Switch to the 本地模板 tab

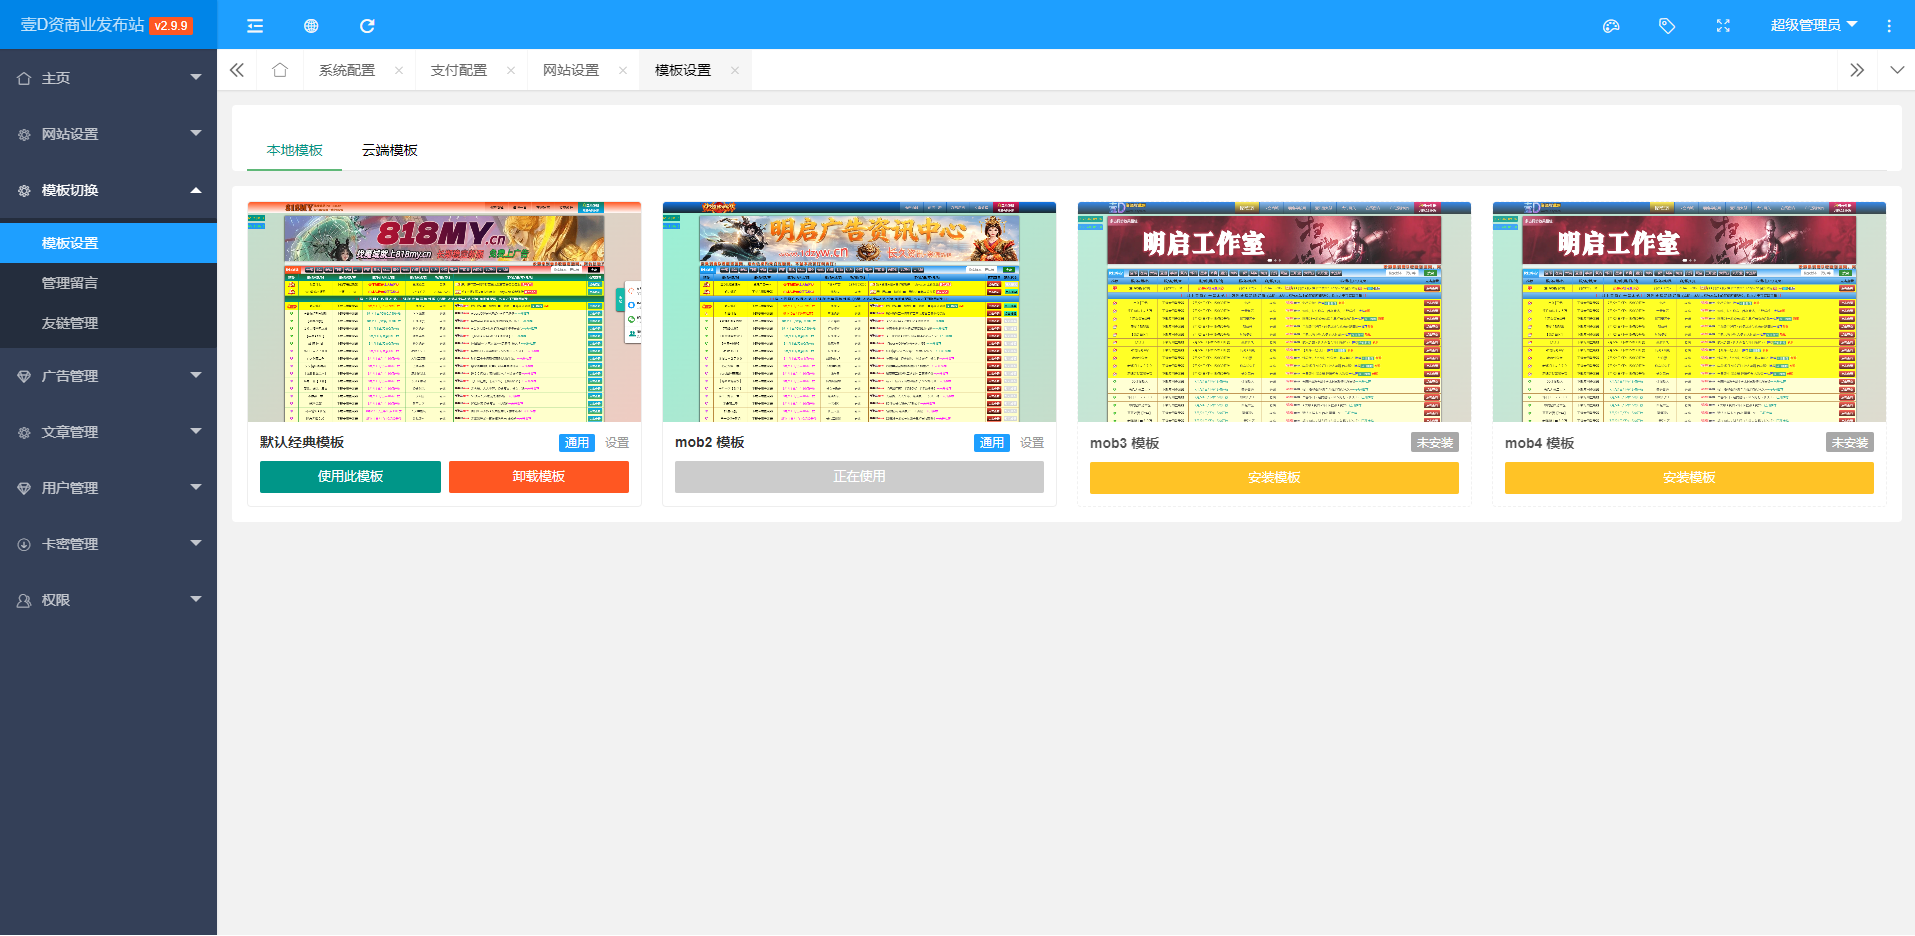tap(295, 150)
